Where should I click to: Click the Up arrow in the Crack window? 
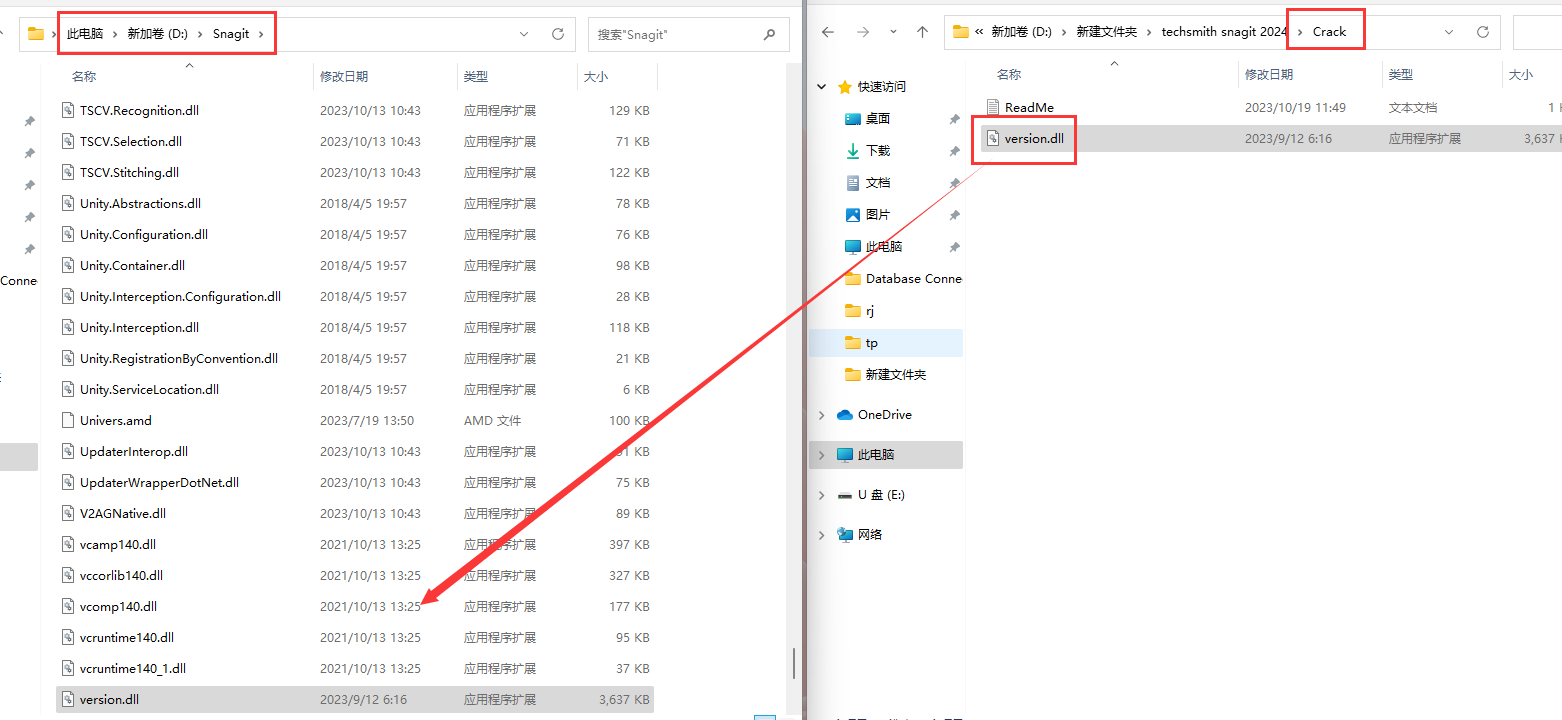pos(922,32)
